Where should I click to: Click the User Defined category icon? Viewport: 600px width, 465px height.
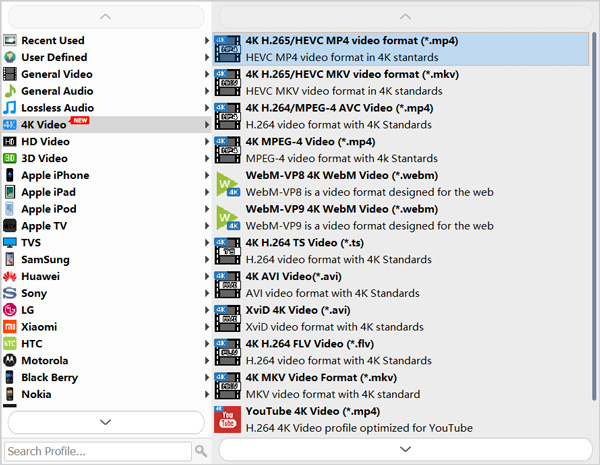10,57
